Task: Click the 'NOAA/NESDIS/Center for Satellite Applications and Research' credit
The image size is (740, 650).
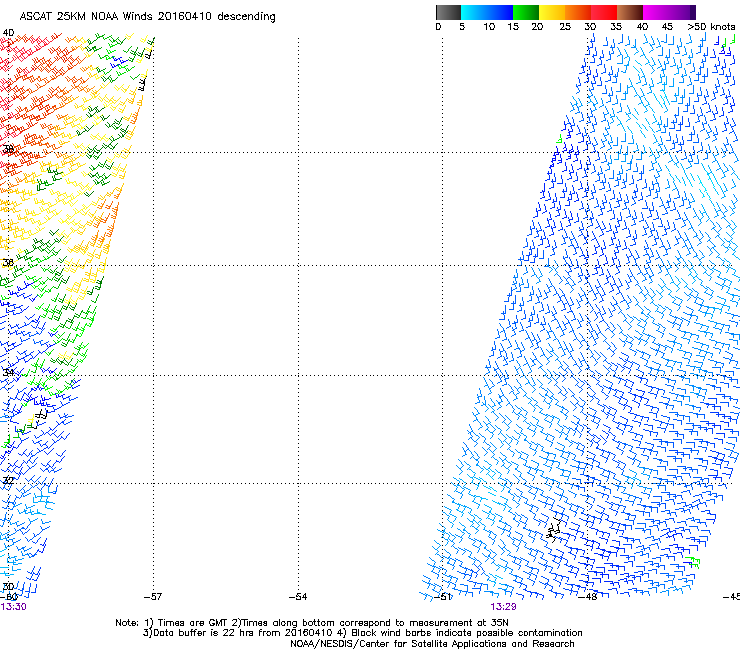Action: pyautogui.click(x=432, y=644)
